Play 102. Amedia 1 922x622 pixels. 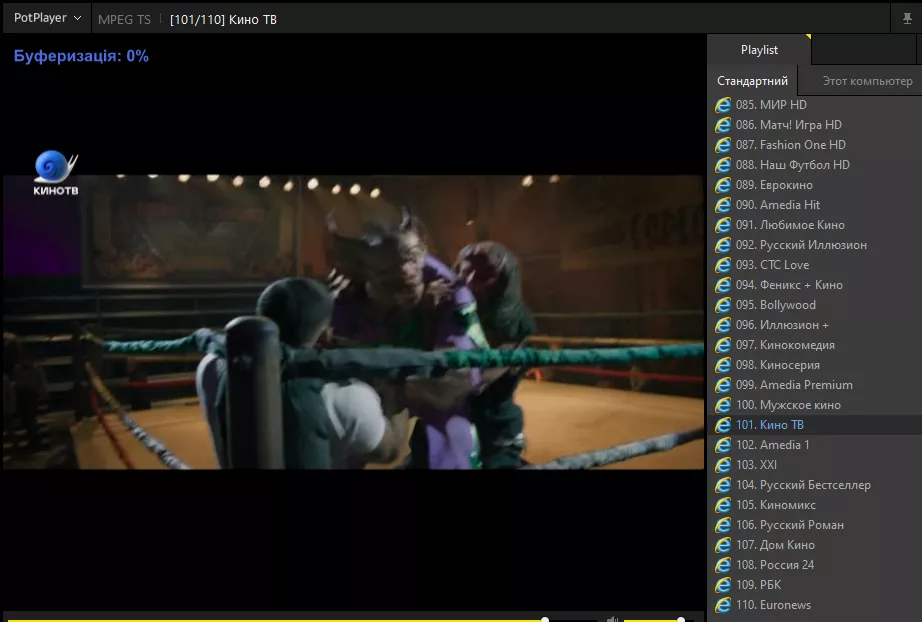click(x=815, y=444)
